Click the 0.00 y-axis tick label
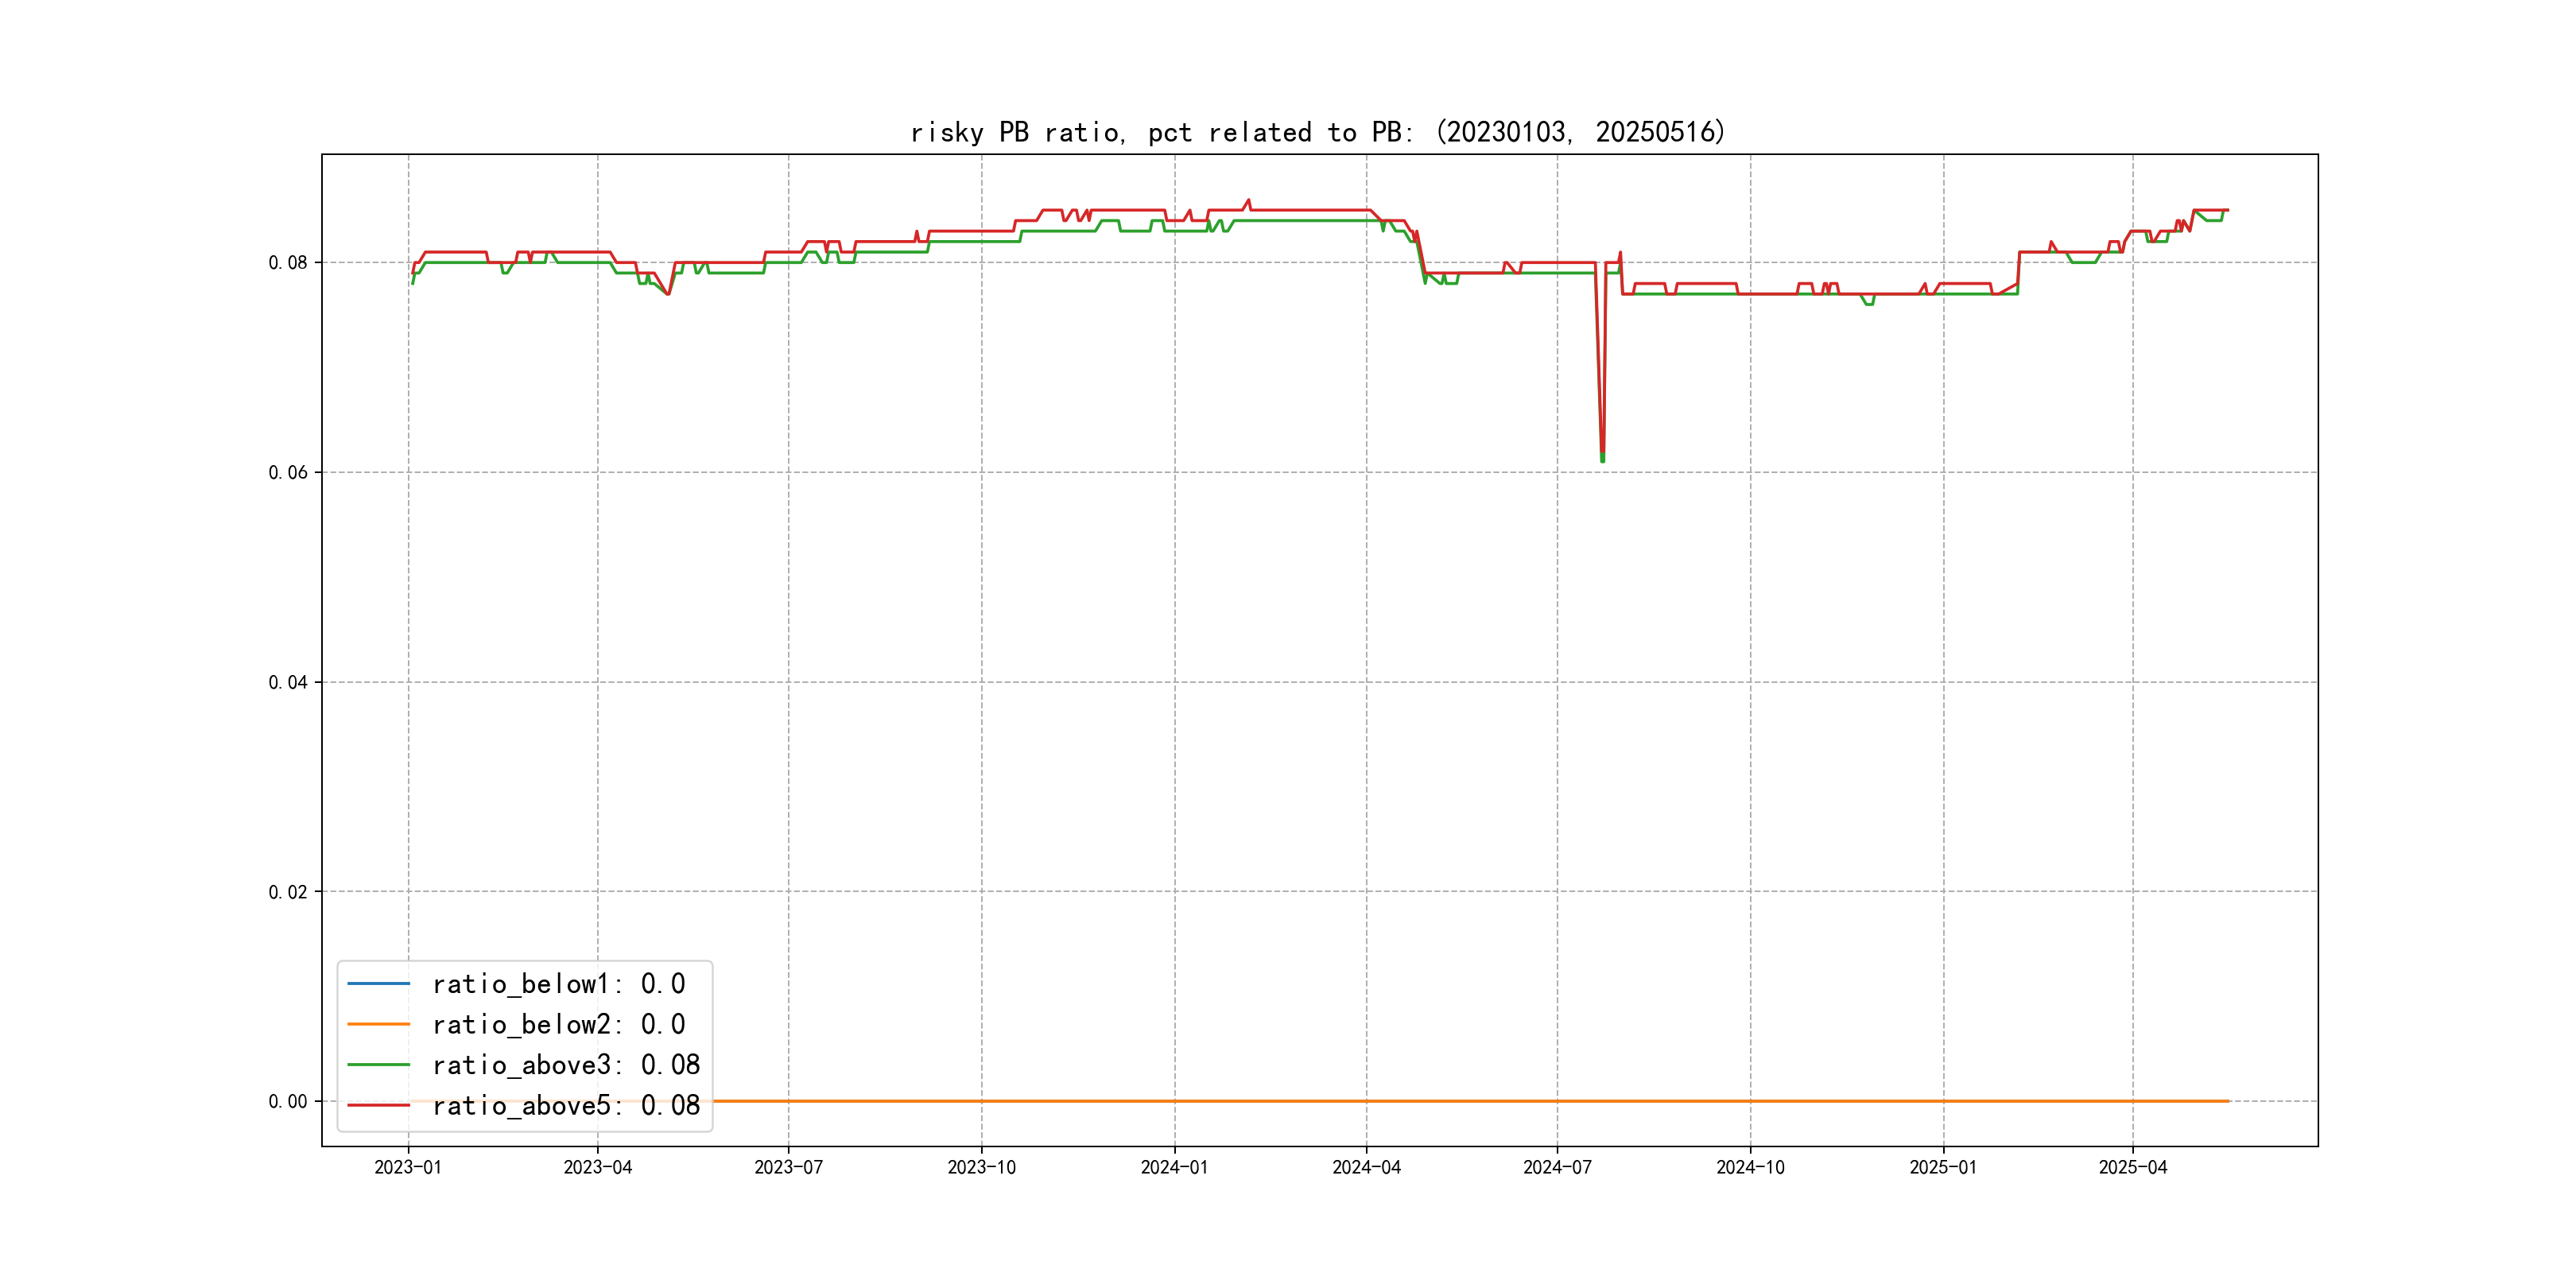 click(x=287, y=1101)
